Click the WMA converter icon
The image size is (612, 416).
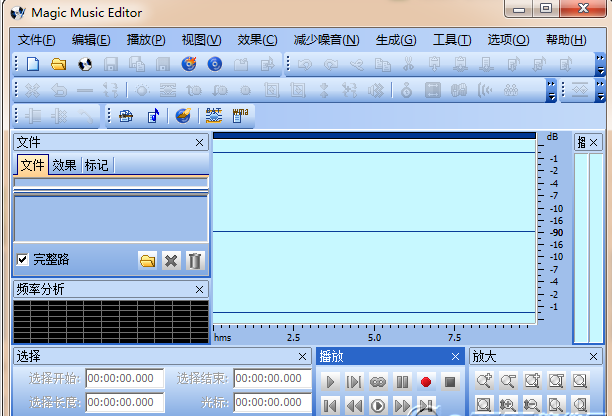(x=240, y=116)
